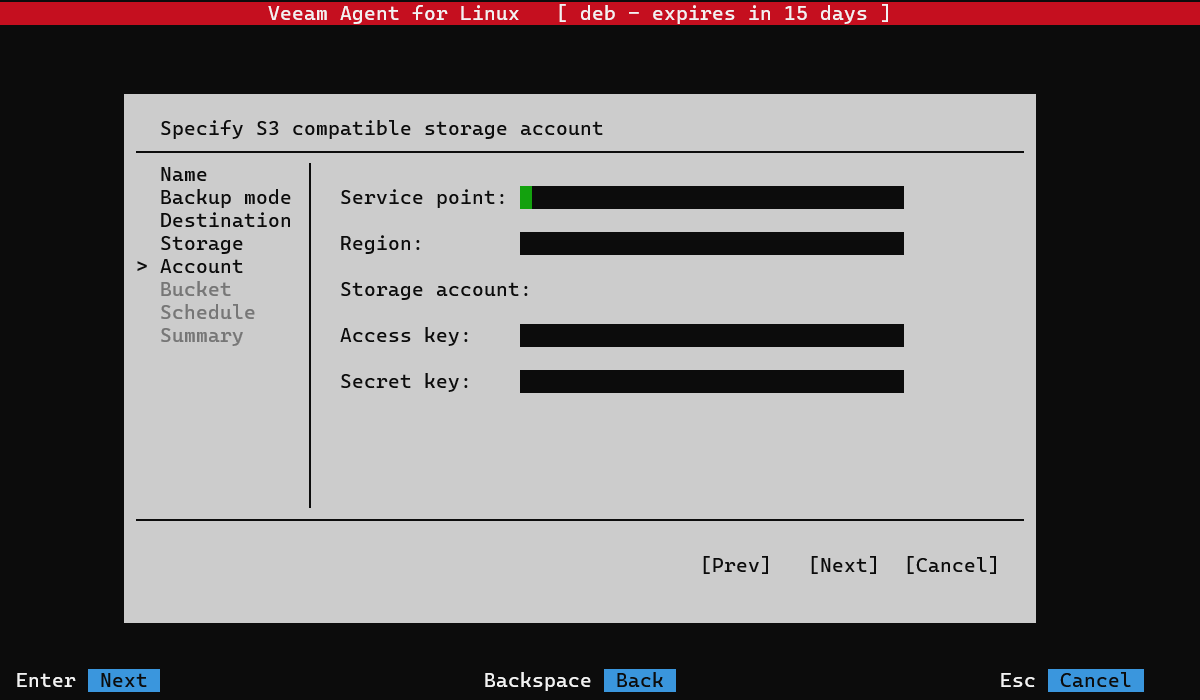Click into the Region text field
Image resolution: width=1200 pixels, height=700 pixels.
(711, 244)
